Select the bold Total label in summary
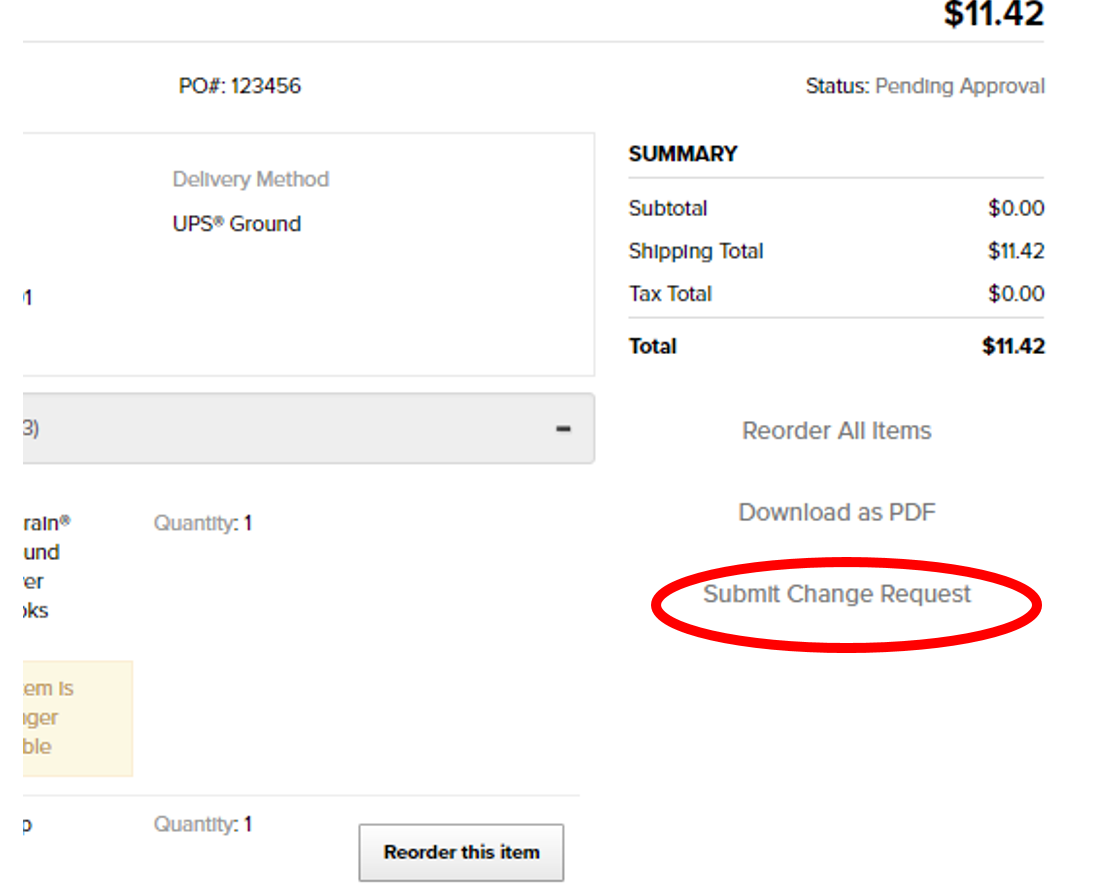The height and width of the screenshot is (886, 1103). [653, 346]
